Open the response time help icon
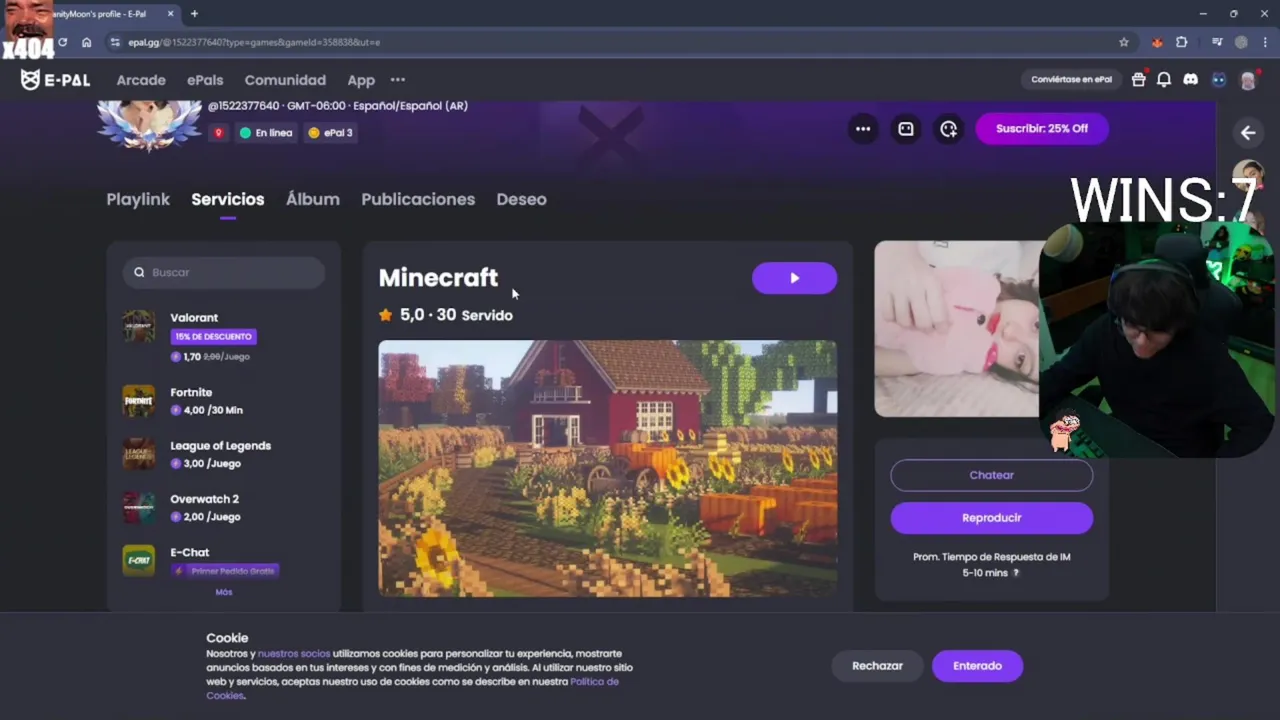Image resolution: width=1280 pixels, height=720 pixels. tap(1016, 573)
